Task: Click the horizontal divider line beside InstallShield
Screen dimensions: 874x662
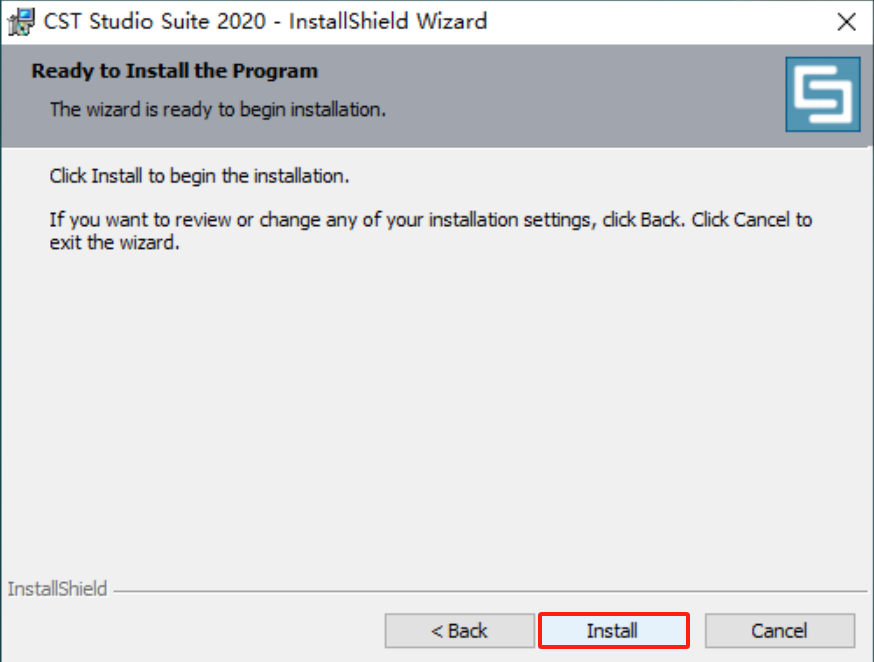Action: pyautogui.click(x=490, y=591)
